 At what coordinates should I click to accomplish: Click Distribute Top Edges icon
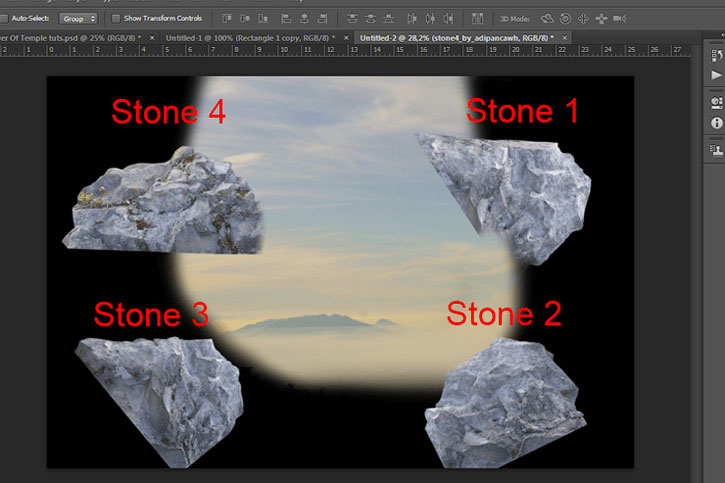pos(352,18)
